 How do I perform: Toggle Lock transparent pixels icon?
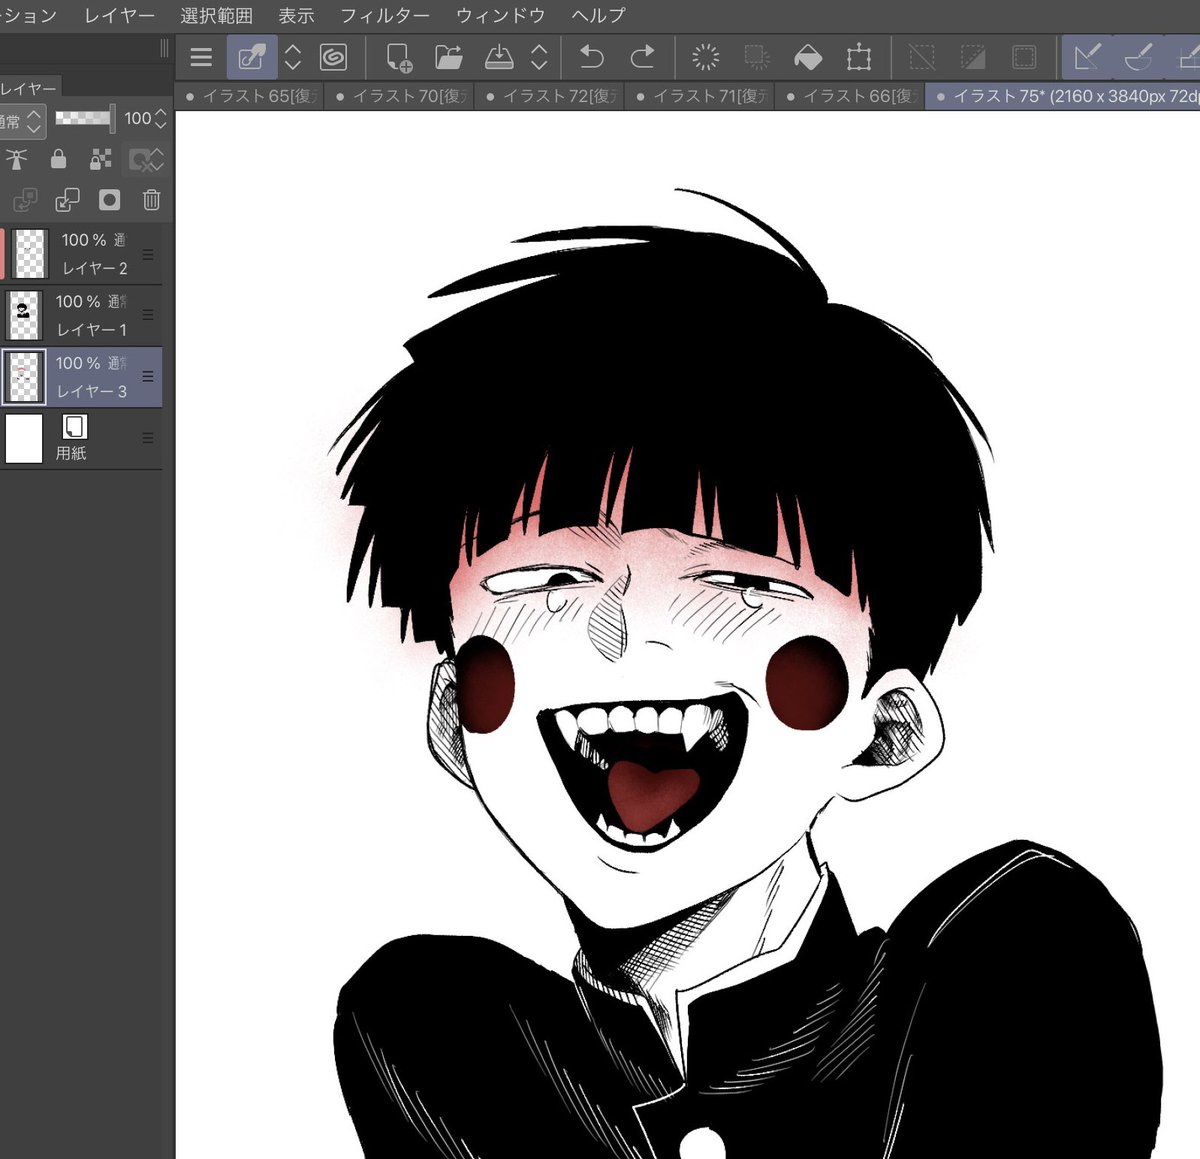100,159
